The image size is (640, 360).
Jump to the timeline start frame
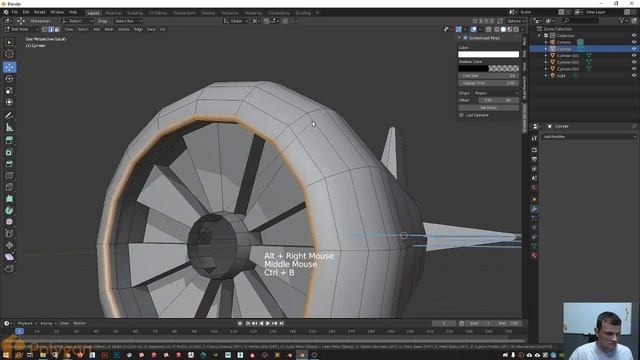tap(248, 323)
